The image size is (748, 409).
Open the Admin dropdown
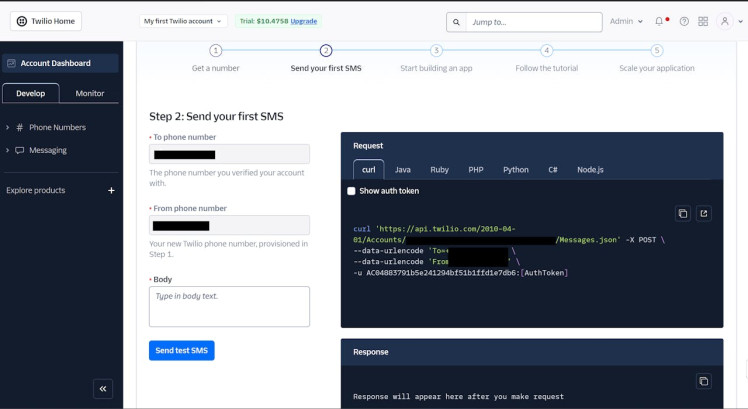point(626,21)
